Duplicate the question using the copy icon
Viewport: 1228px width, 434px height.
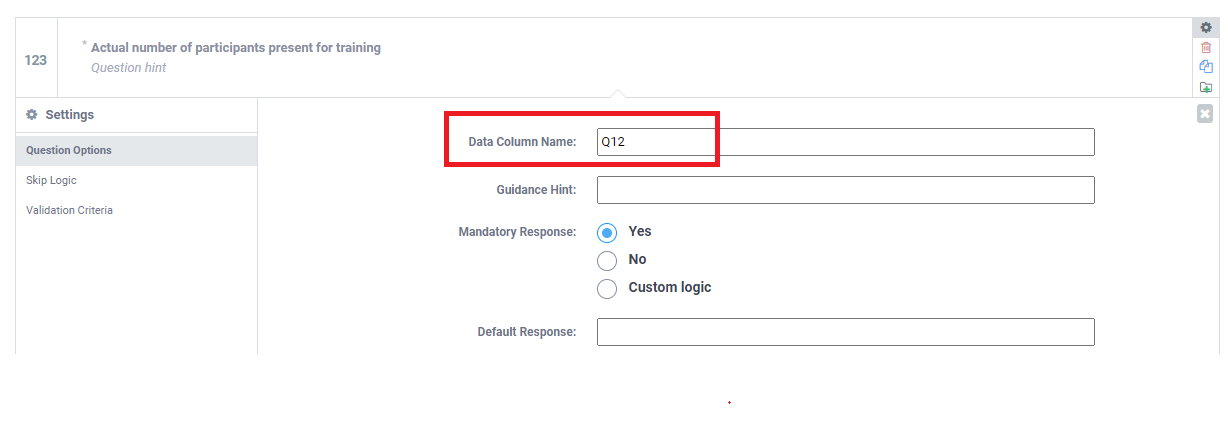tap(1206, 67)
